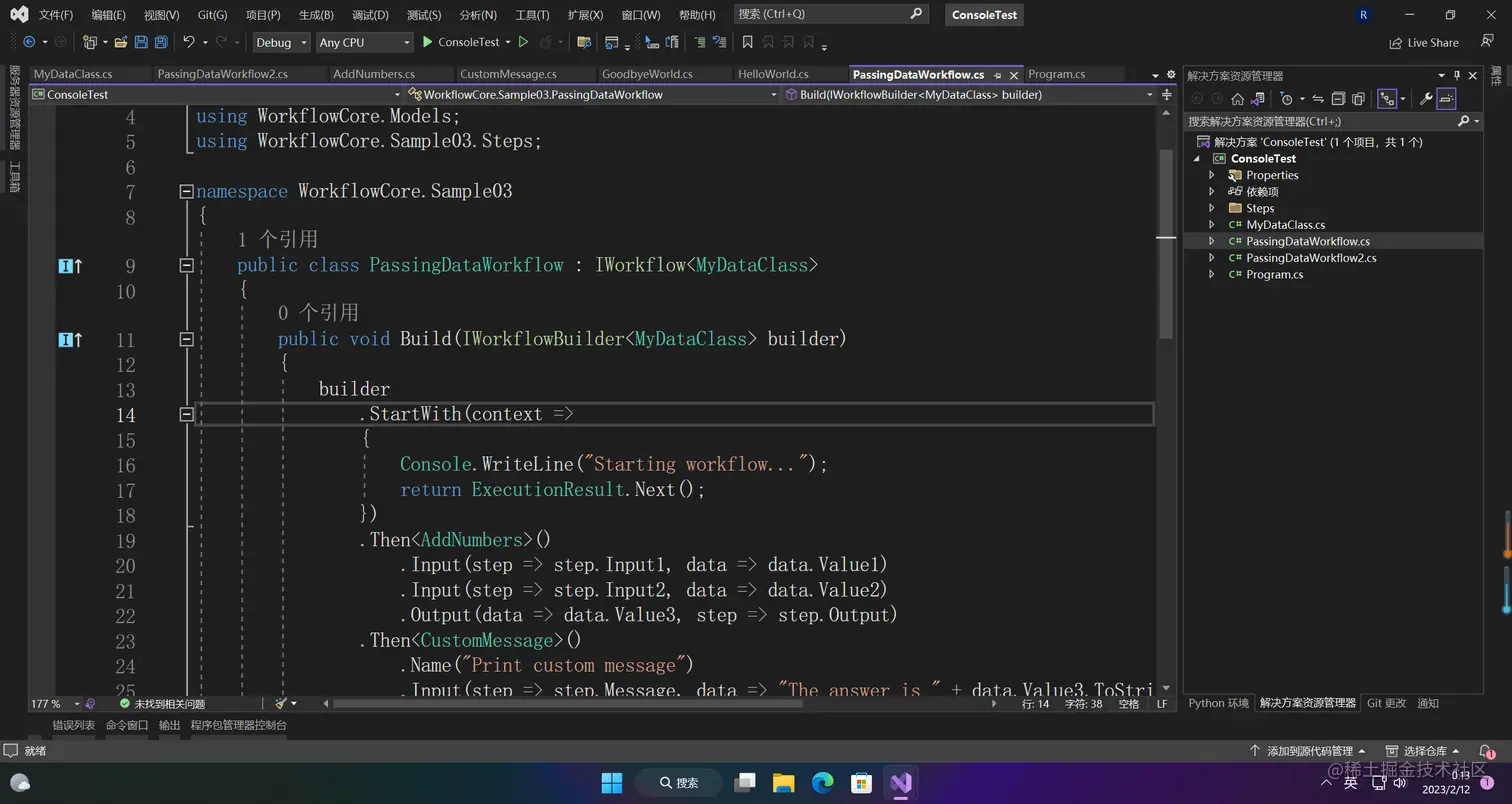Click Show All Files icon in Solution Explorer
Viewport: 1512px width, 804px height.
pyautogui.click(x=1358, y=98)
